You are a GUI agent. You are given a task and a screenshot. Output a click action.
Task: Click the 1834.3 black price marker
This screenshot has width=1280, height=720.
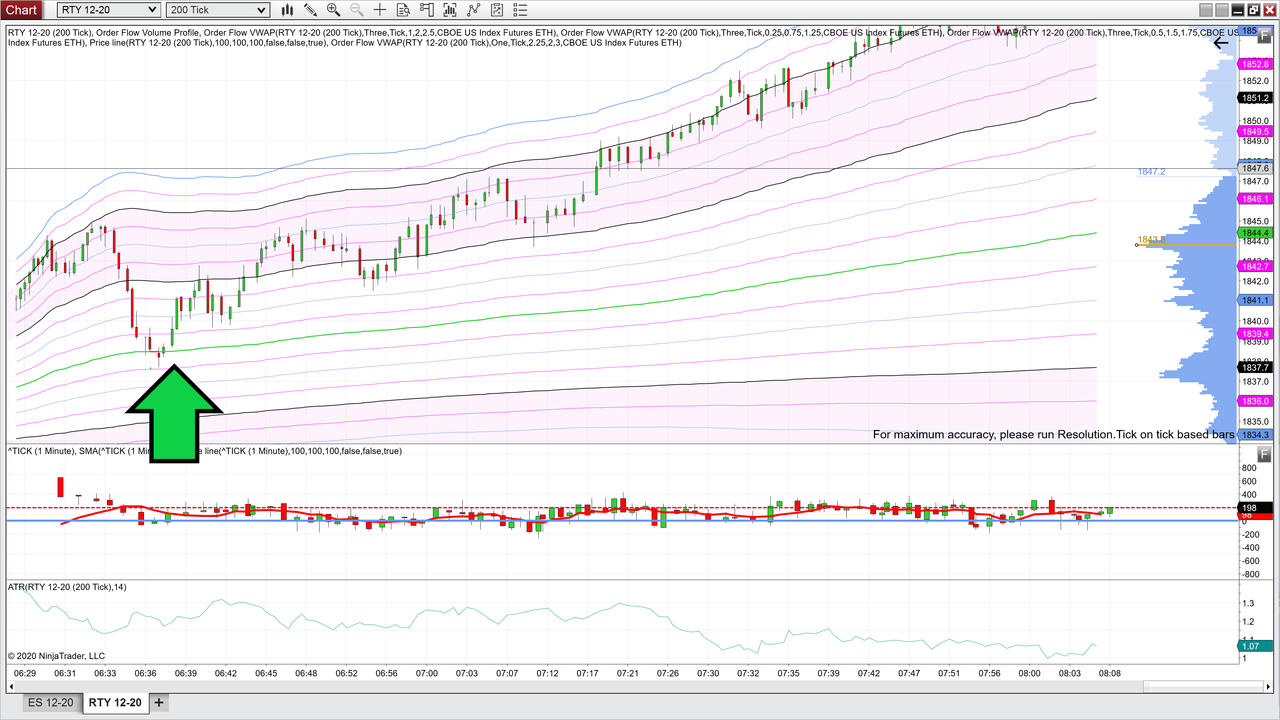click(x=1255, y=435)
